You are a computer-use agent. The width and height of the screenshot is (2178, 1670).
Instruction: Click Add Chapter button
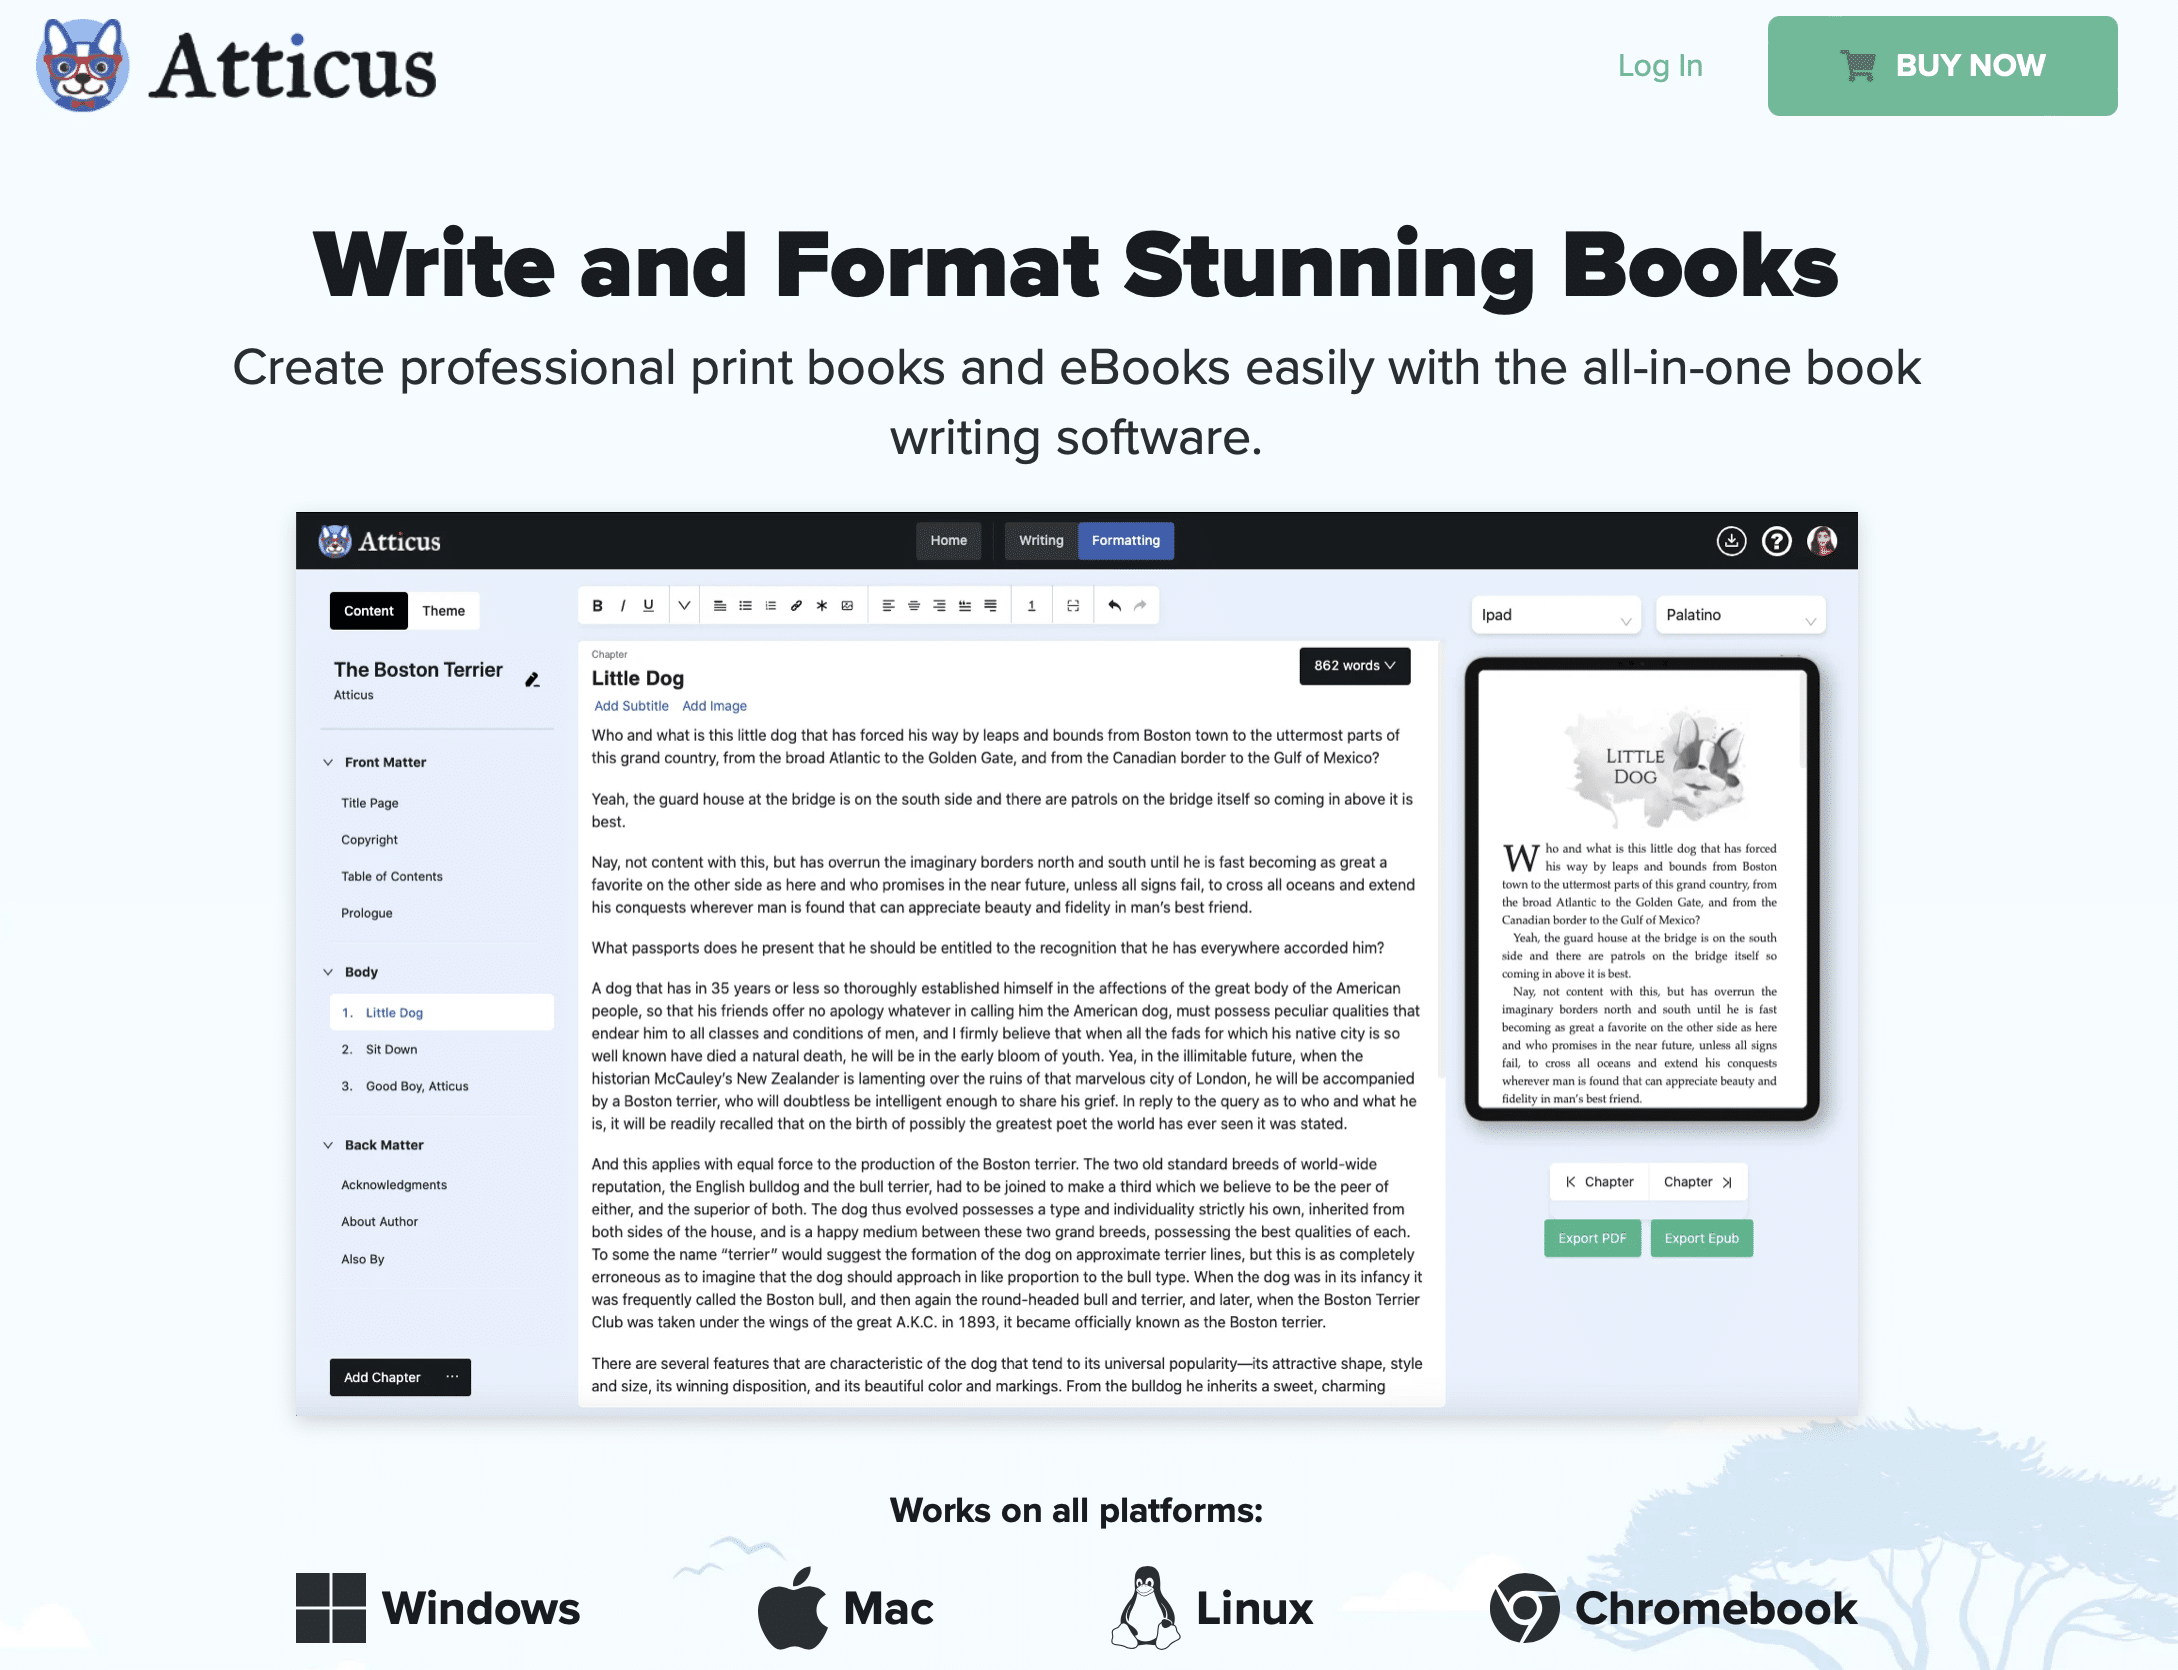382,1377
